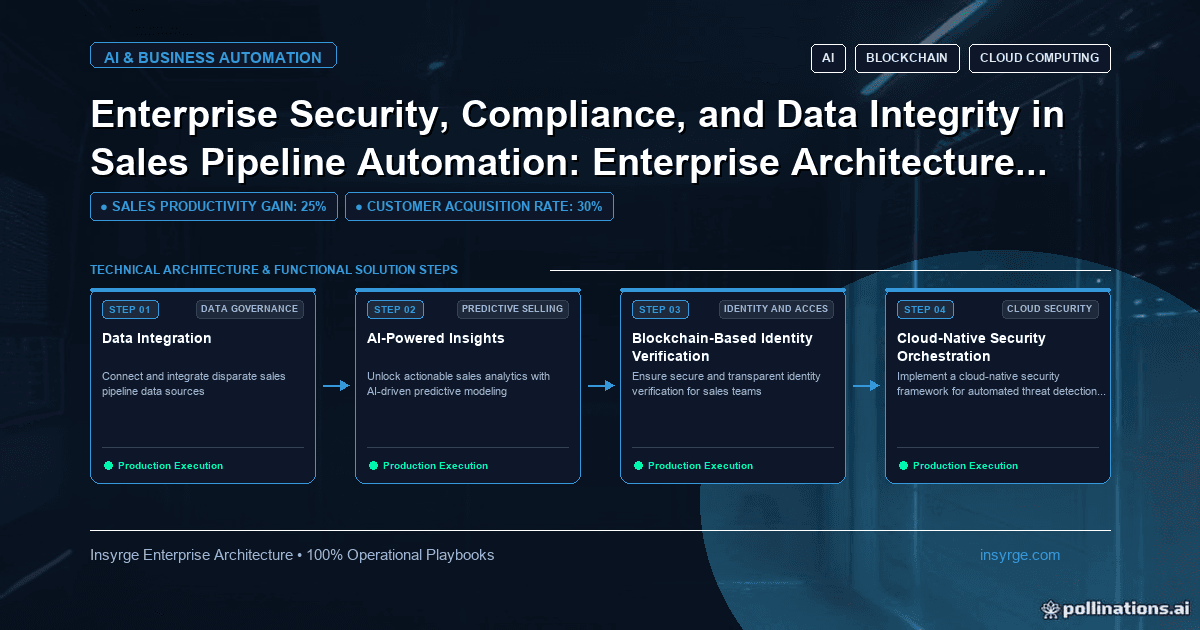This screenshot has height=630, width=1200.
Task: Click the Data Integration card title
Action: (x=157, y=338)
